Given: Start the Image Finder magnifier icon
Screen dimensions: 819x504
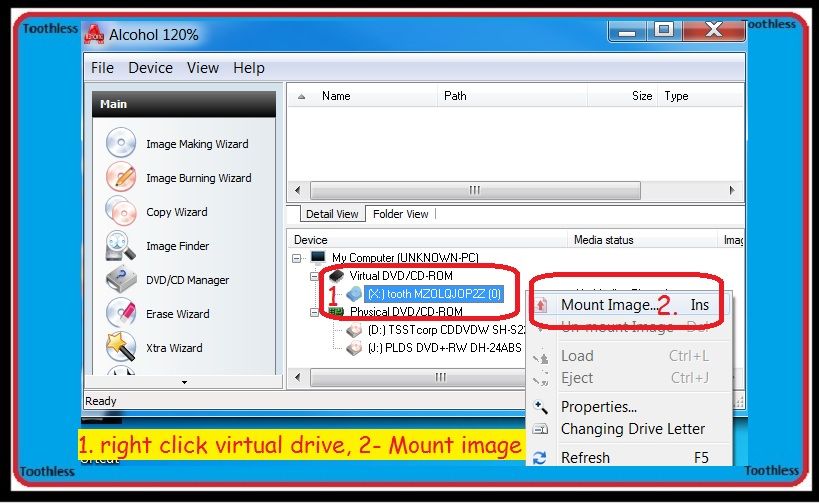Looking at the screenshot, I should coord(121,245).
